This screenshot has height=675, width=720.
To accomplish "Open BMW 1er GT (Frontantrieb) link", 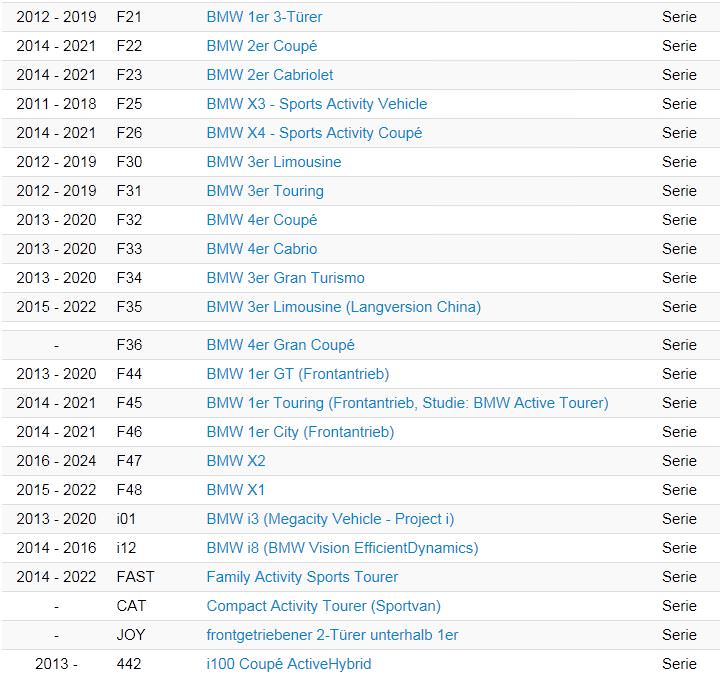I will click(298, 373).
